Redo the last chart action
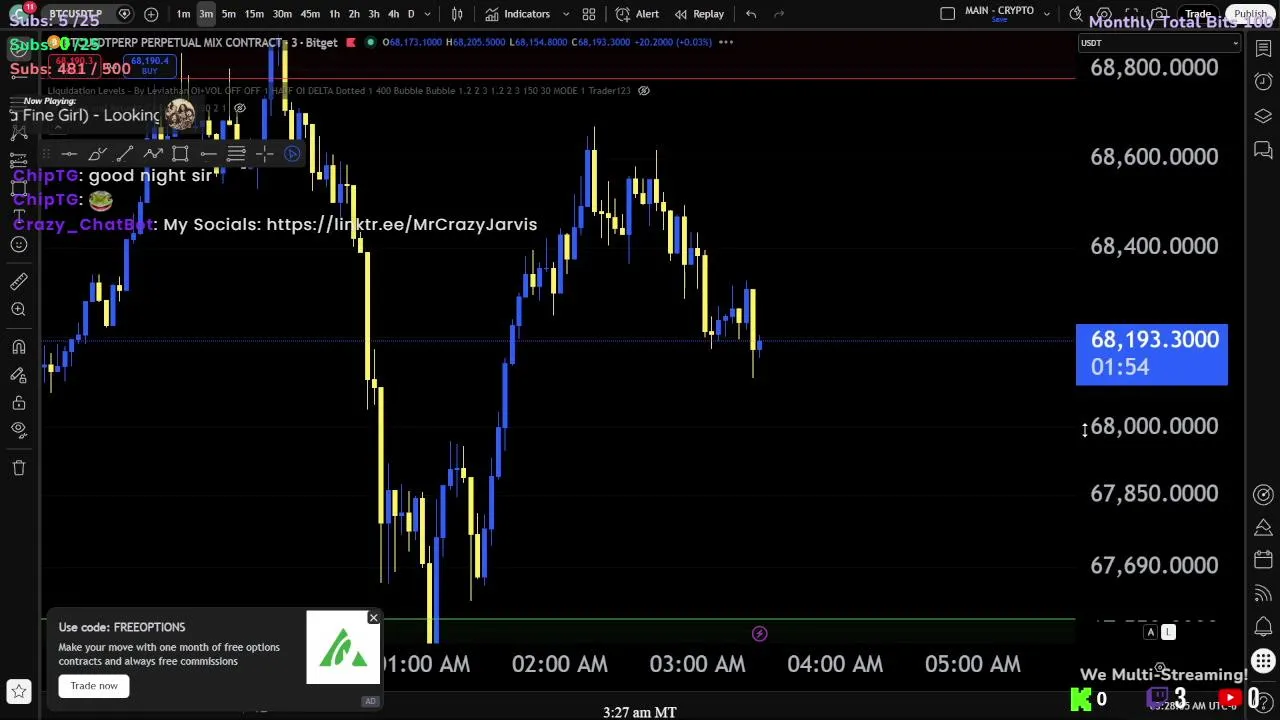 click(779, 14)
